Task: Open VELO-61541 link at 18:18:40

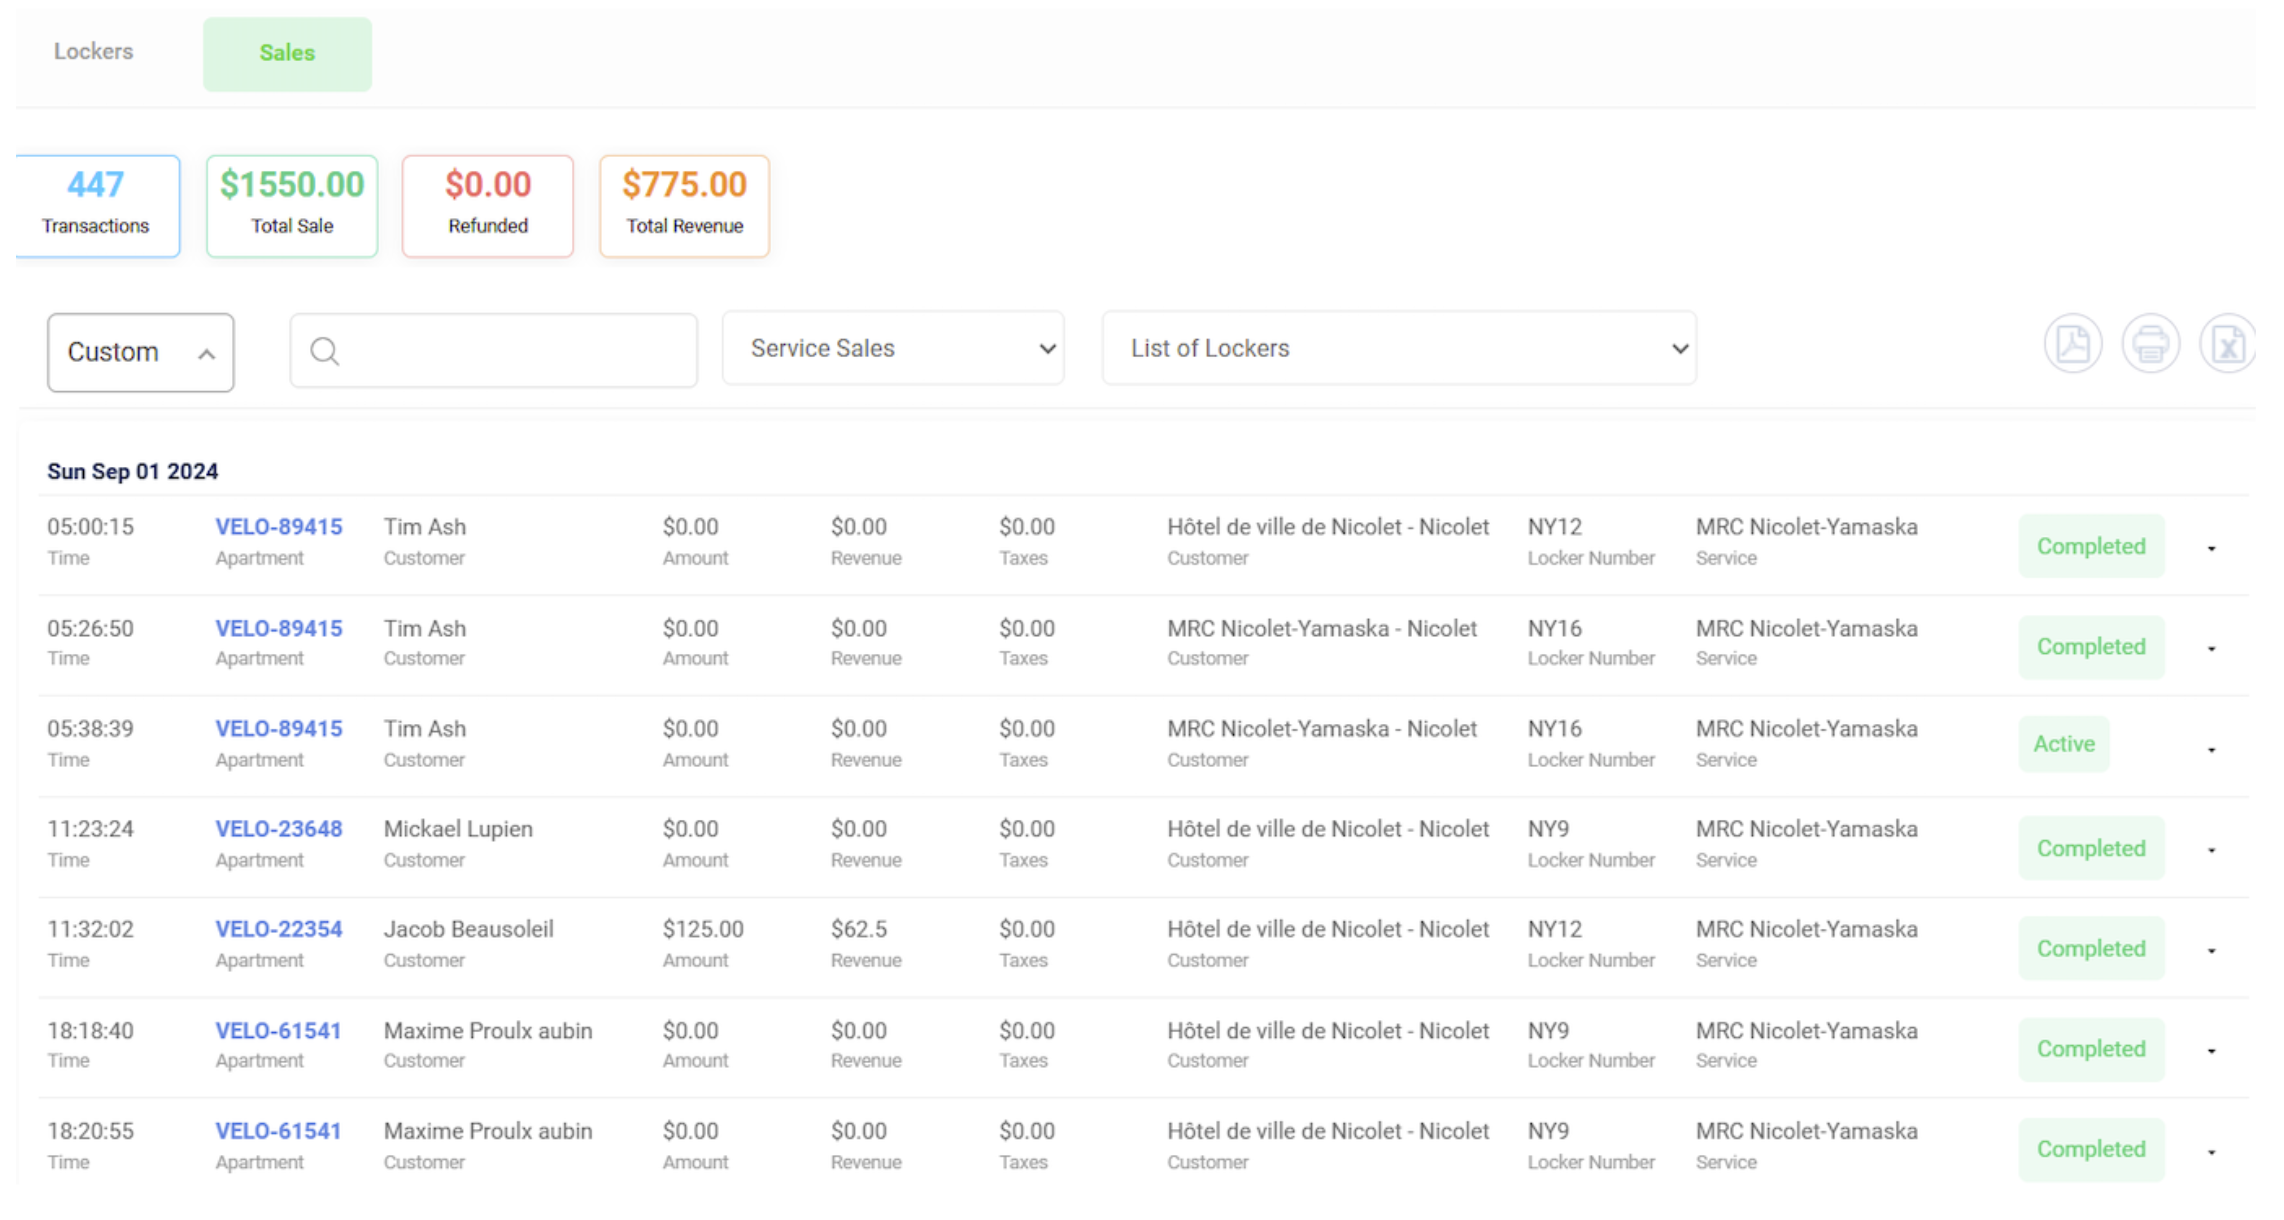Action: tap(278, 1030)
